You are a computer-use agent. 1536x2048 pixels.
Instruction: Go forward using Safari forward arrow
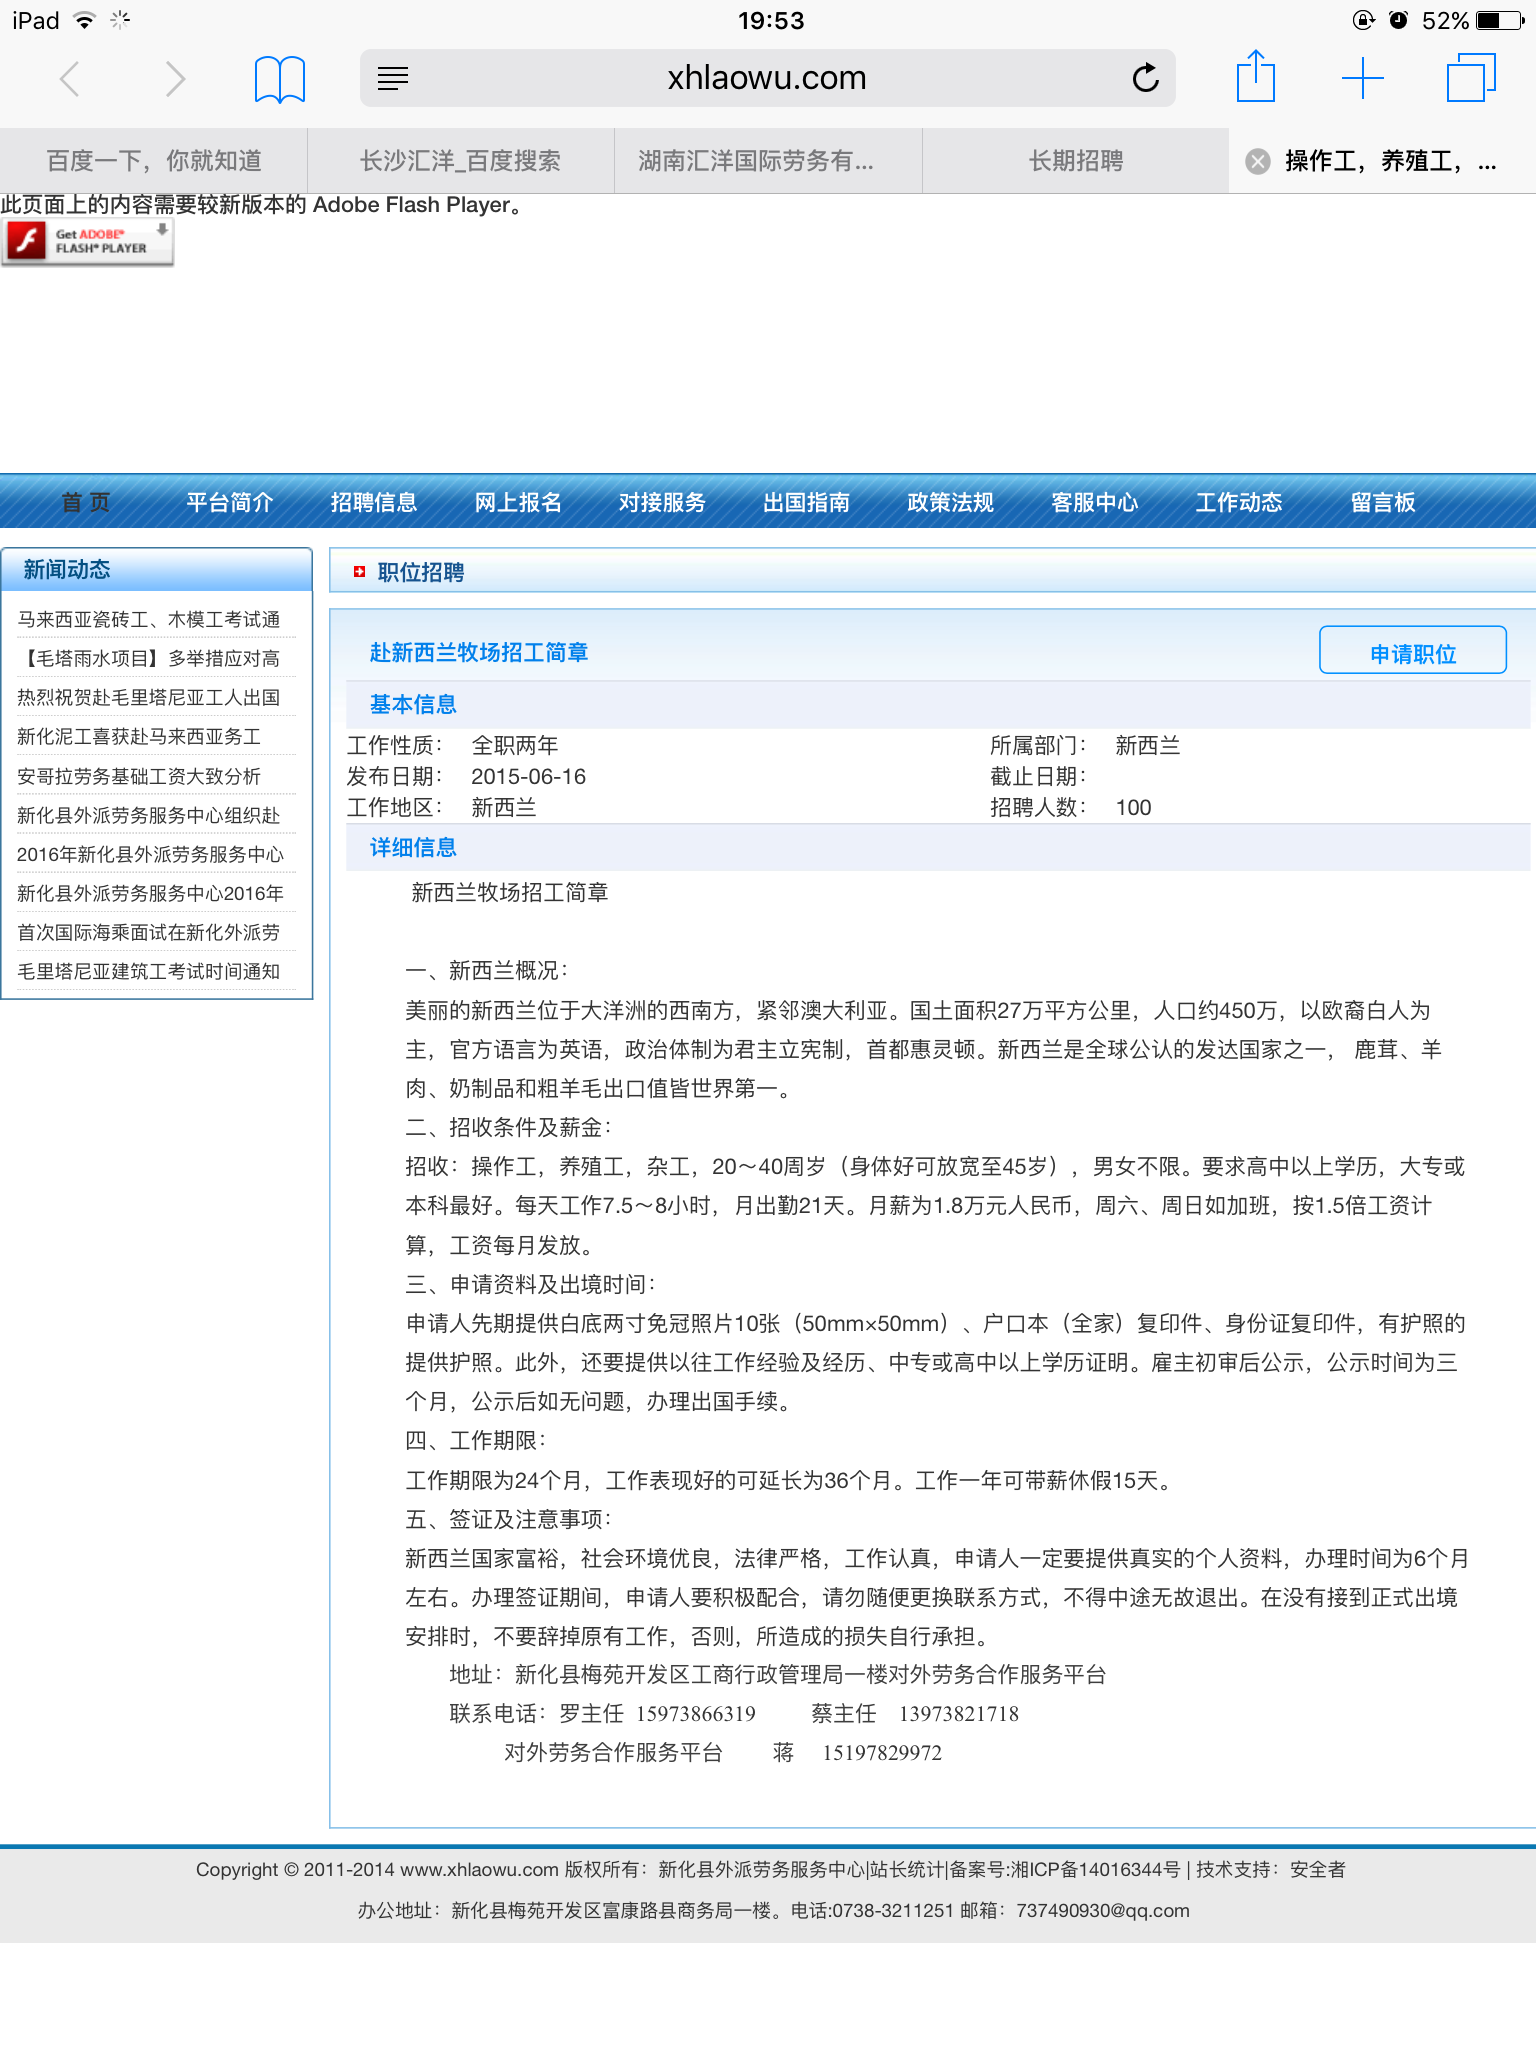point(175,78)
